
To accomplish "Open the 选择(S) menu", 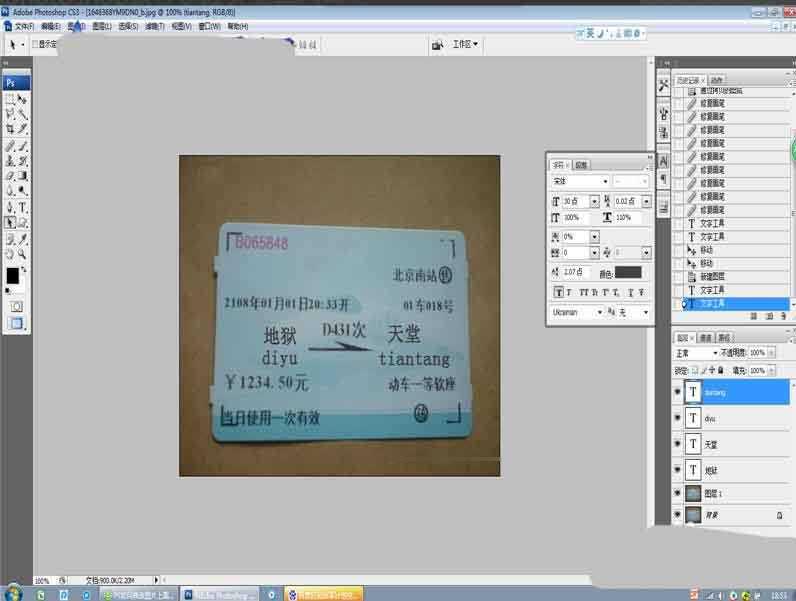I will 128,26.
